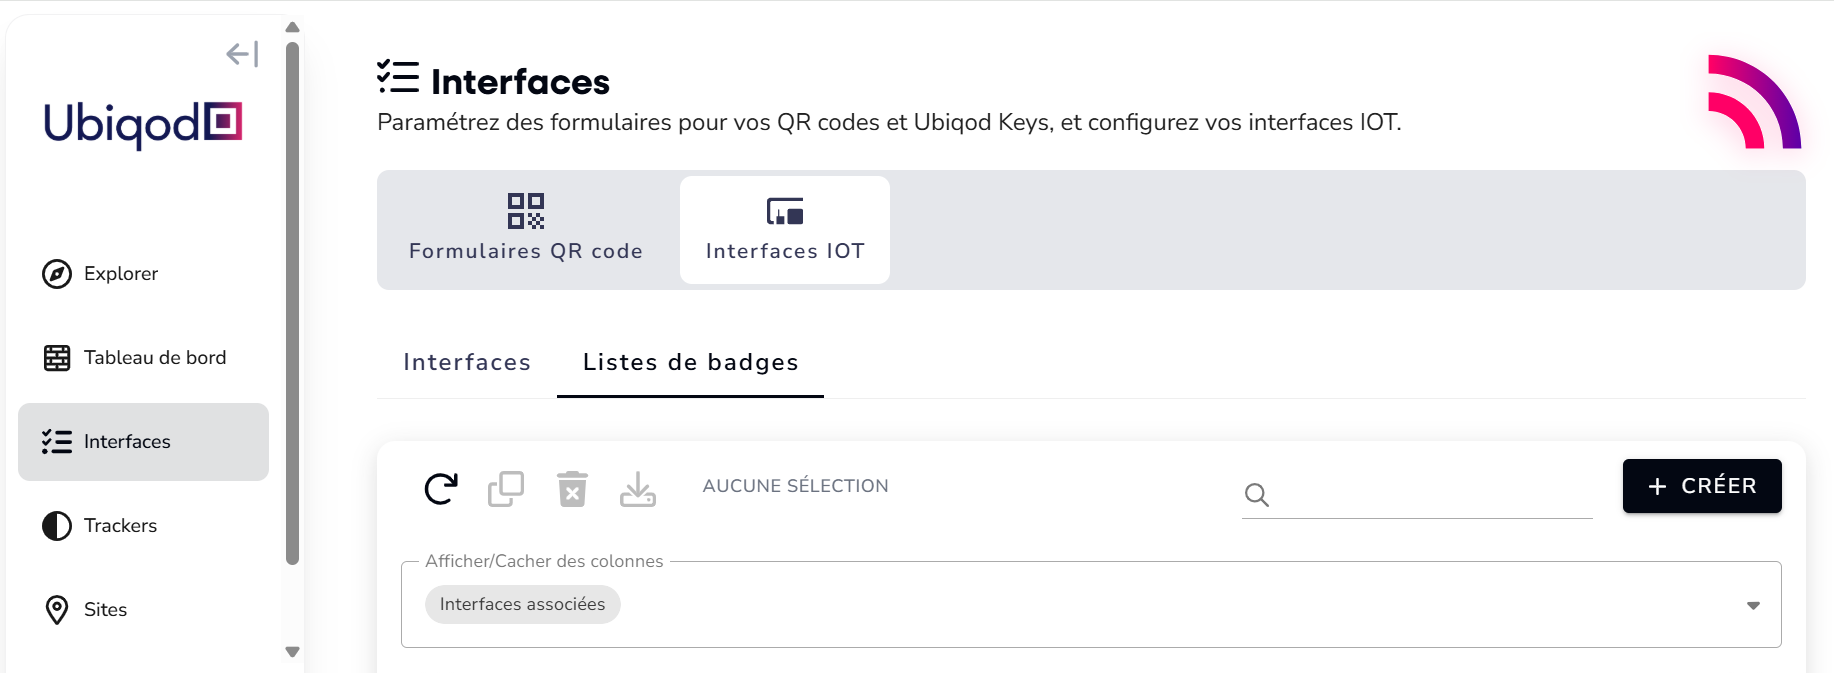The height and width of the screenshot is (673, 1834).
Task: Open Sites from the sidebar
Action: [105, 610]
